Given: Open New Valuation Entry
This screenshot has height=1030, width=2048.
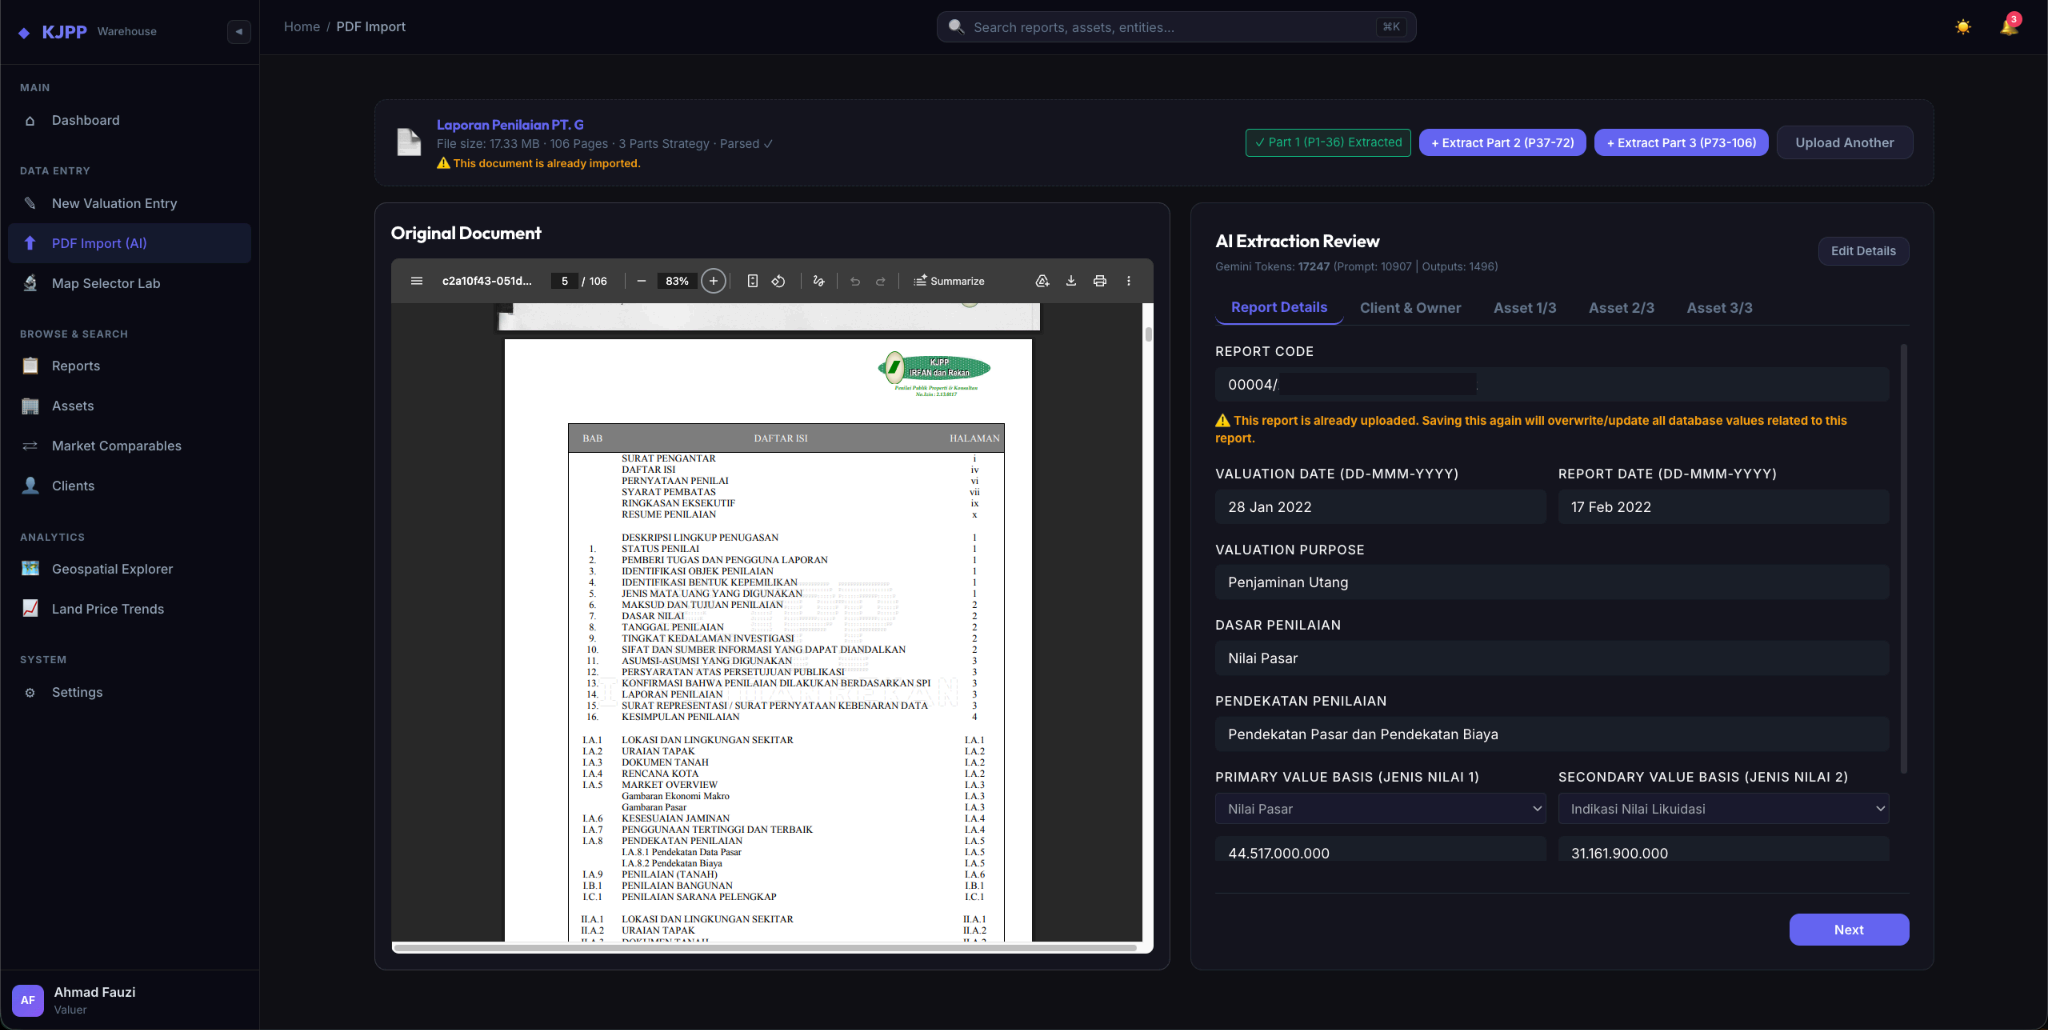Looking at the screenshot, I should pyautogui.click(x=130, y=203).
